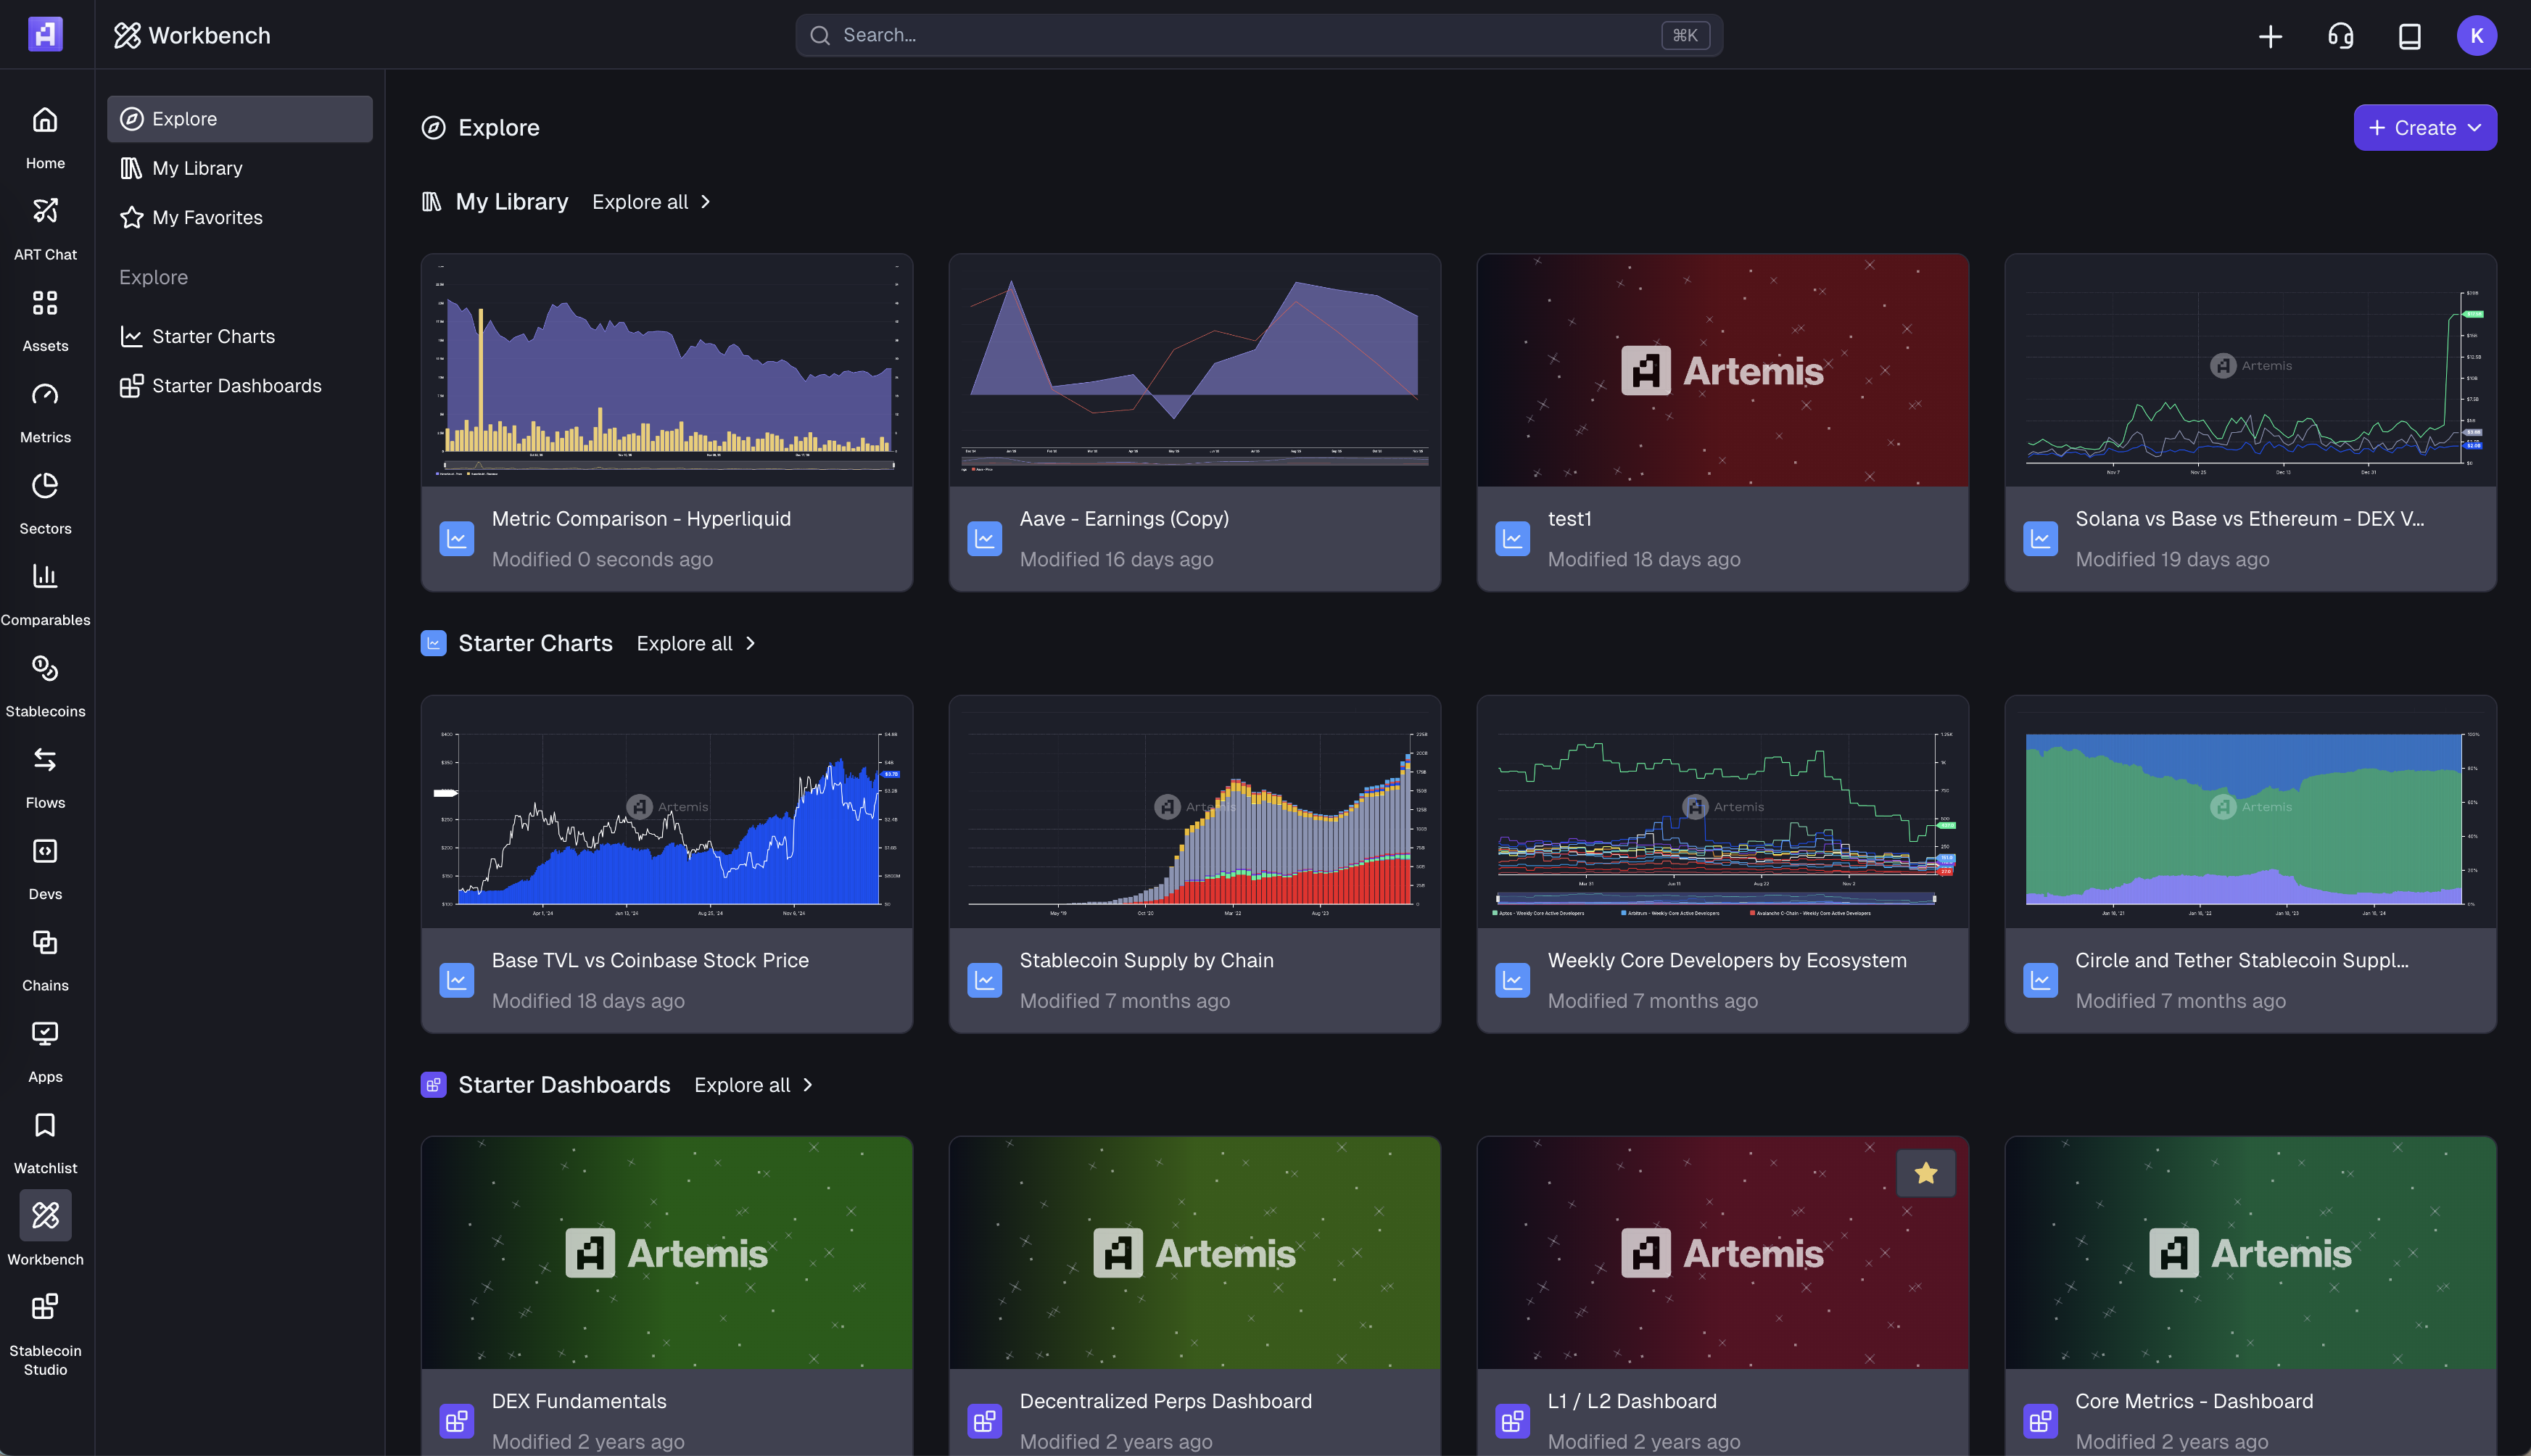
Task: Open Stablecoin Studio from sidebar
Action: coord(45,1330)
